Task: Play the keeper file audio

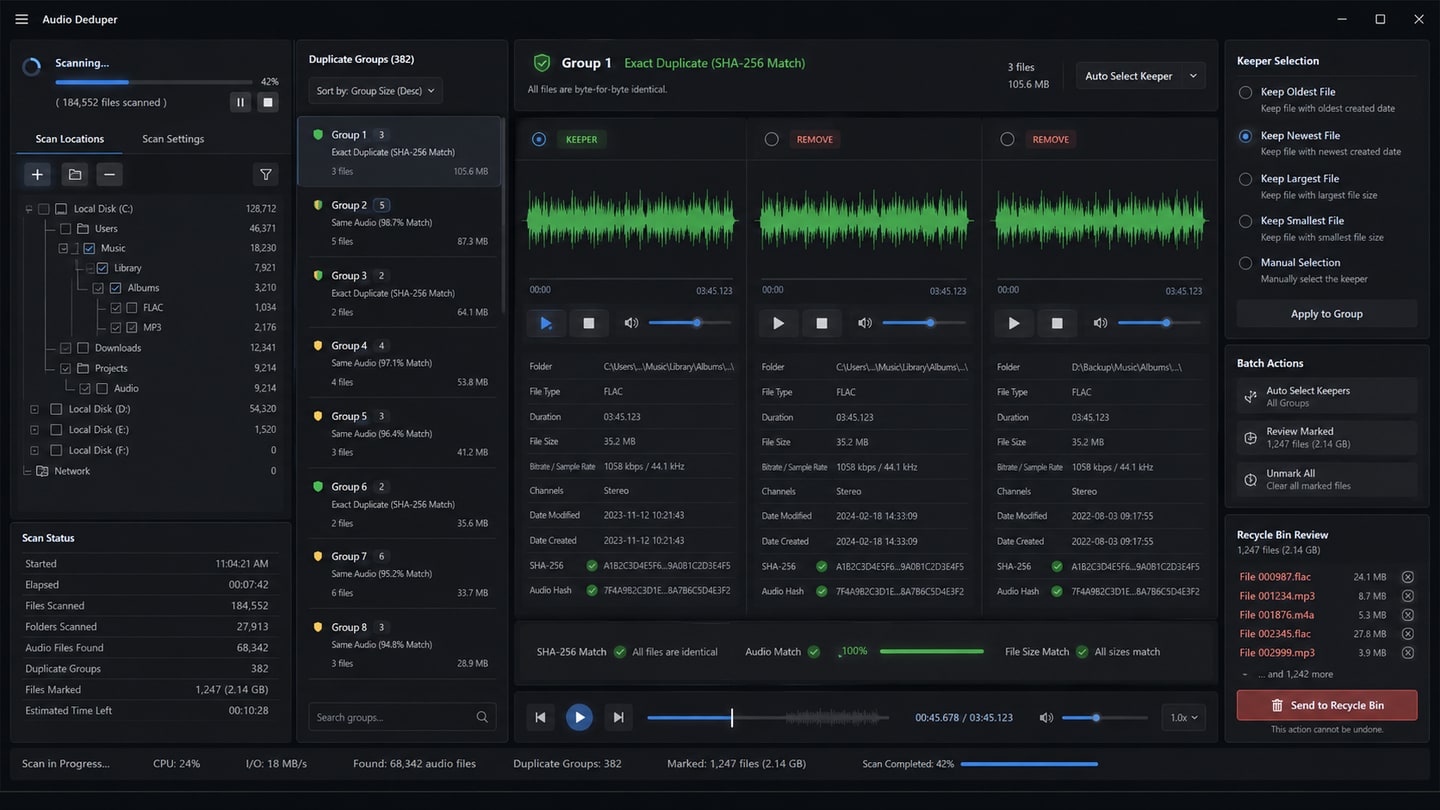Action: pyautogui.click(x=546, y=323)
